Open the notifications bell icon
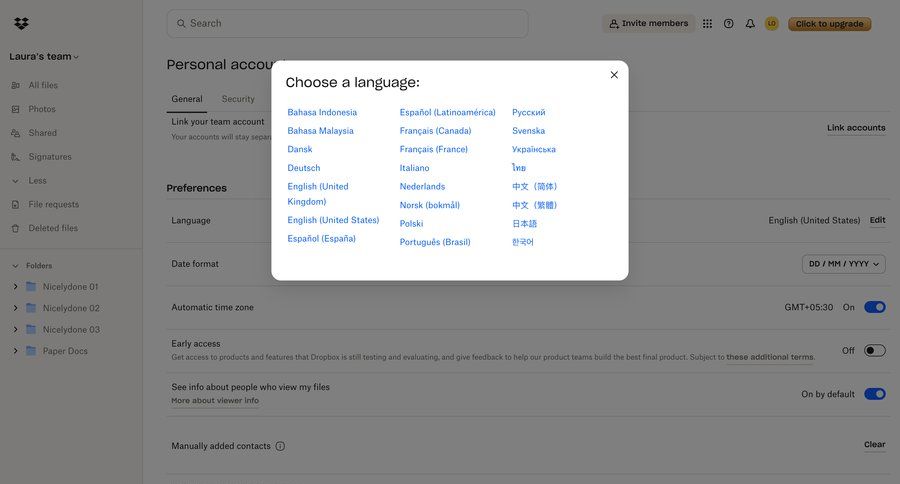The width and height of the screenshot is (900, 484). coord(750,24)
